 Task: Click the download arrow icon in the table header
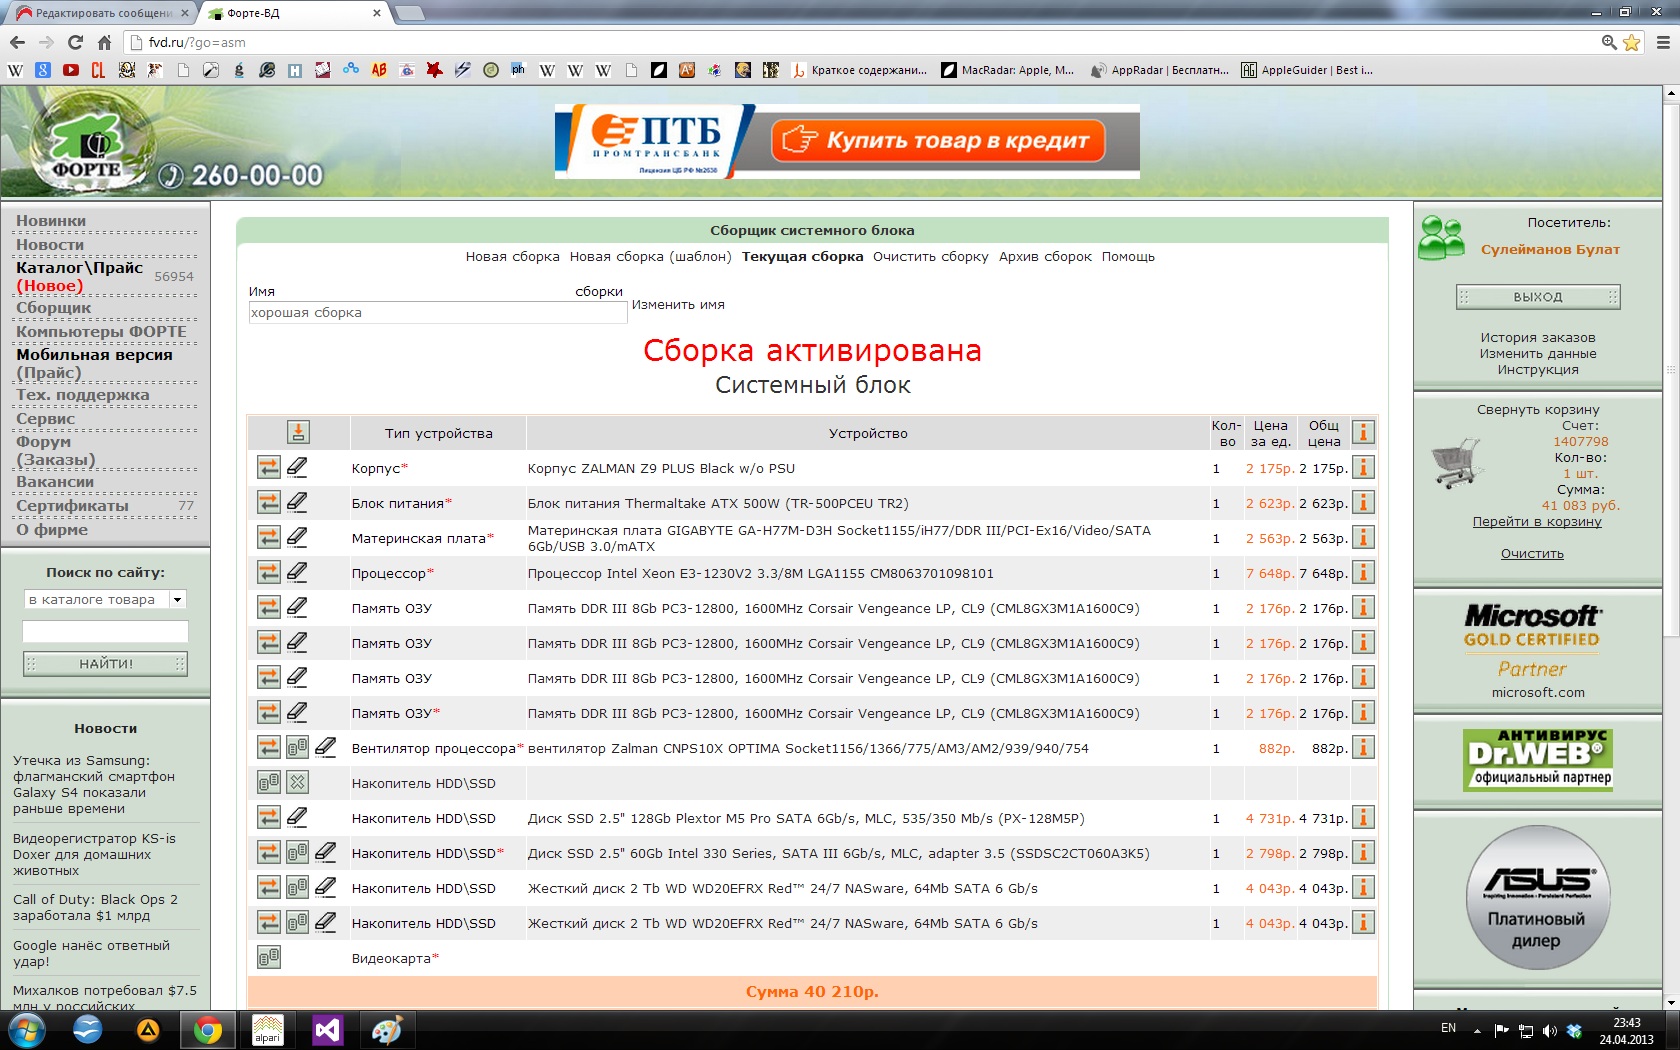tap(298, 432)
